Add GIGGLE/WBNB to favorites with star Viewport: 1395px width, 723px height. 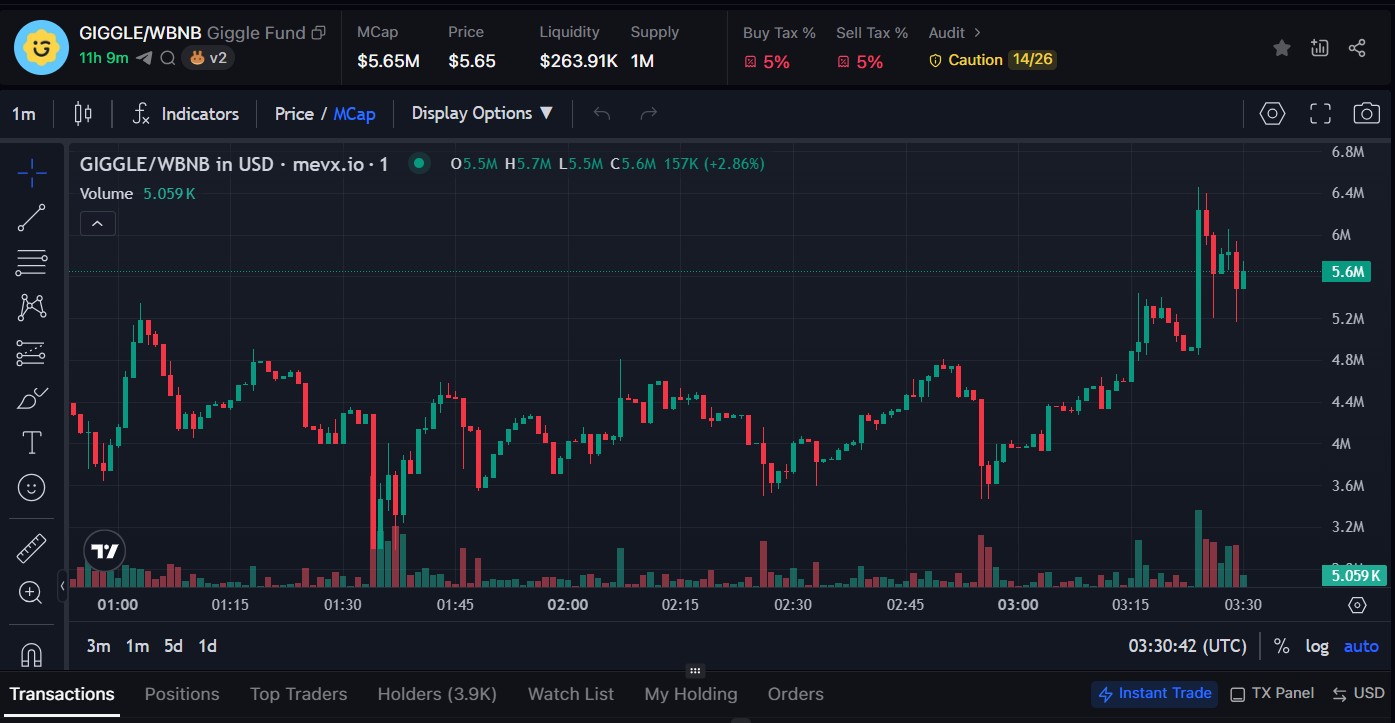pos(1281,48)
